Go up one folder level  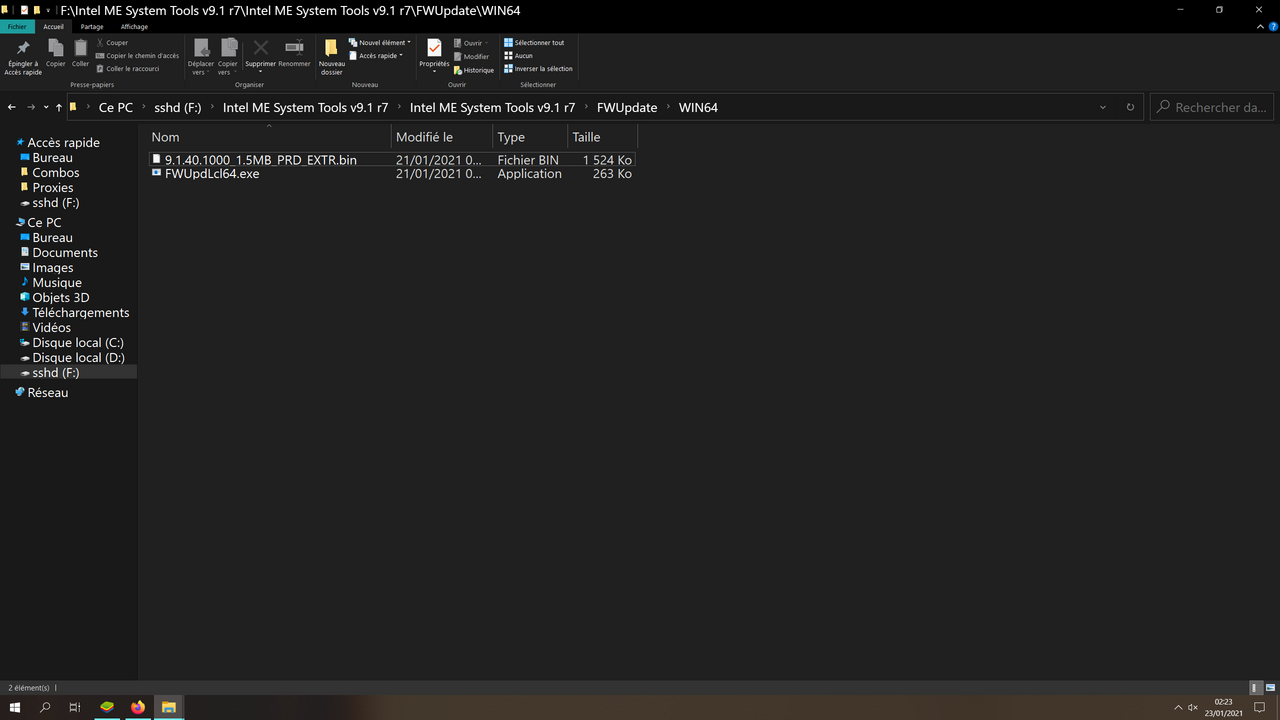pyautogui.click(x=59, y=107)
